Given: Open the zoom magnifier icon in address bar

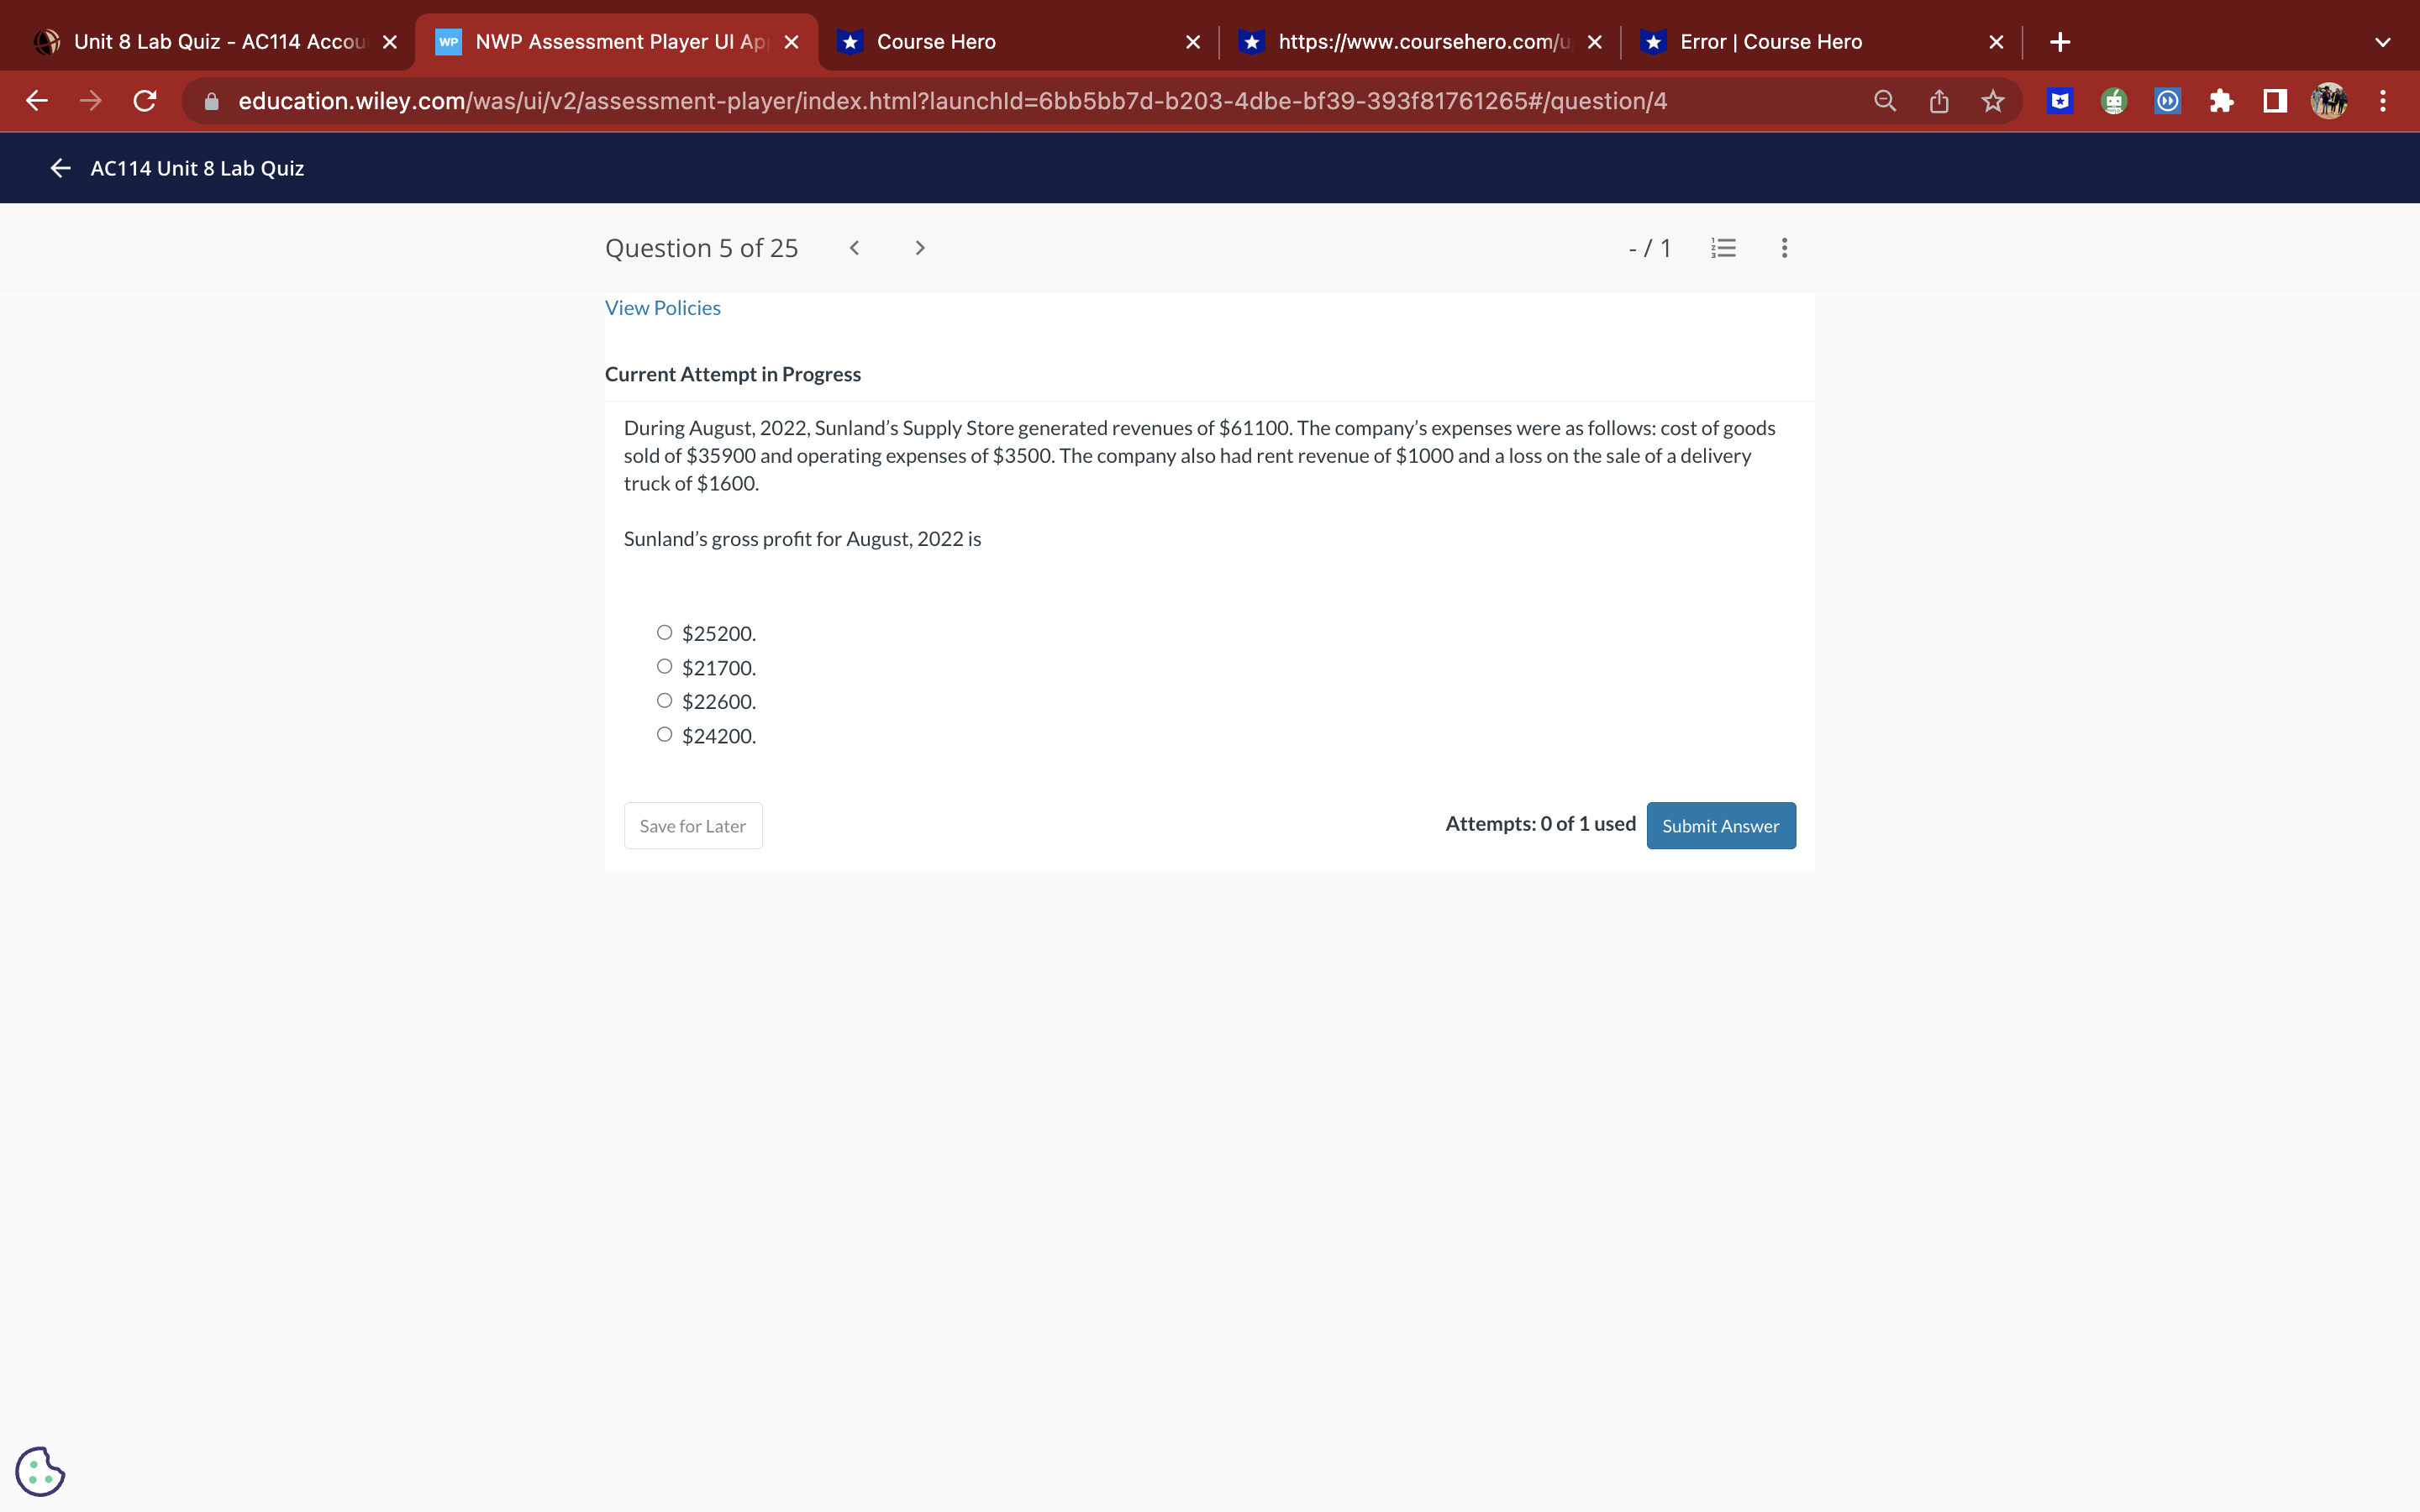Looking at the screenshot, I should pyautogui.click(x=1884, y=101).
